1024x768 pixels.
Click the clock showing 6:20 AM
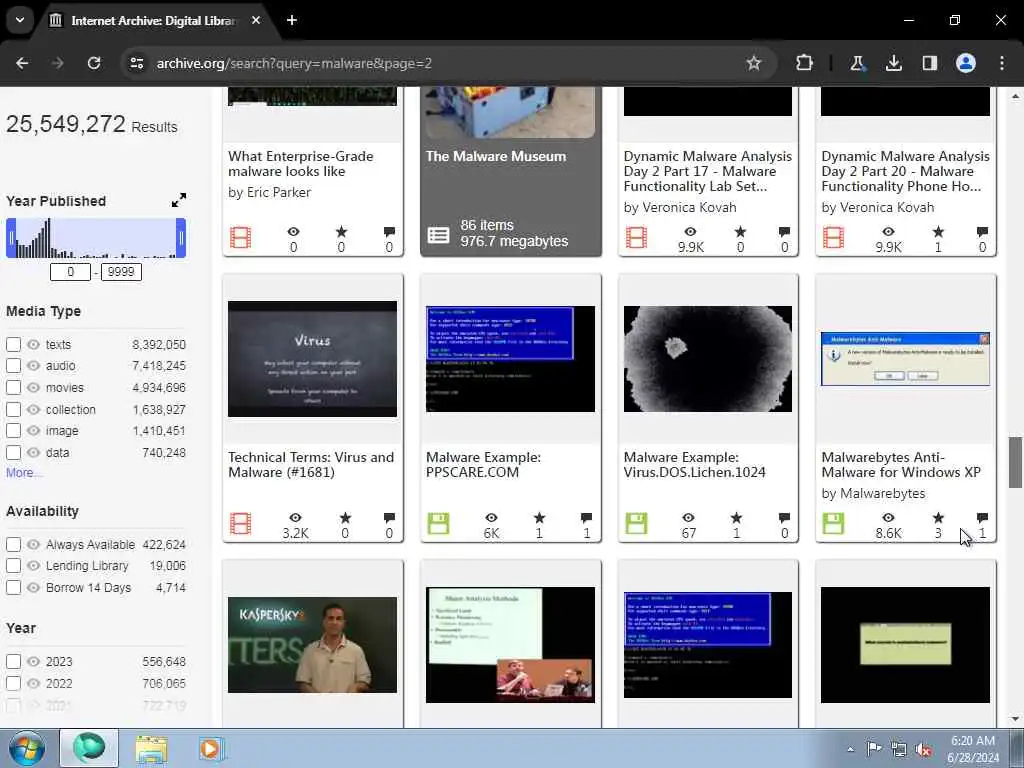coord(972,741)
